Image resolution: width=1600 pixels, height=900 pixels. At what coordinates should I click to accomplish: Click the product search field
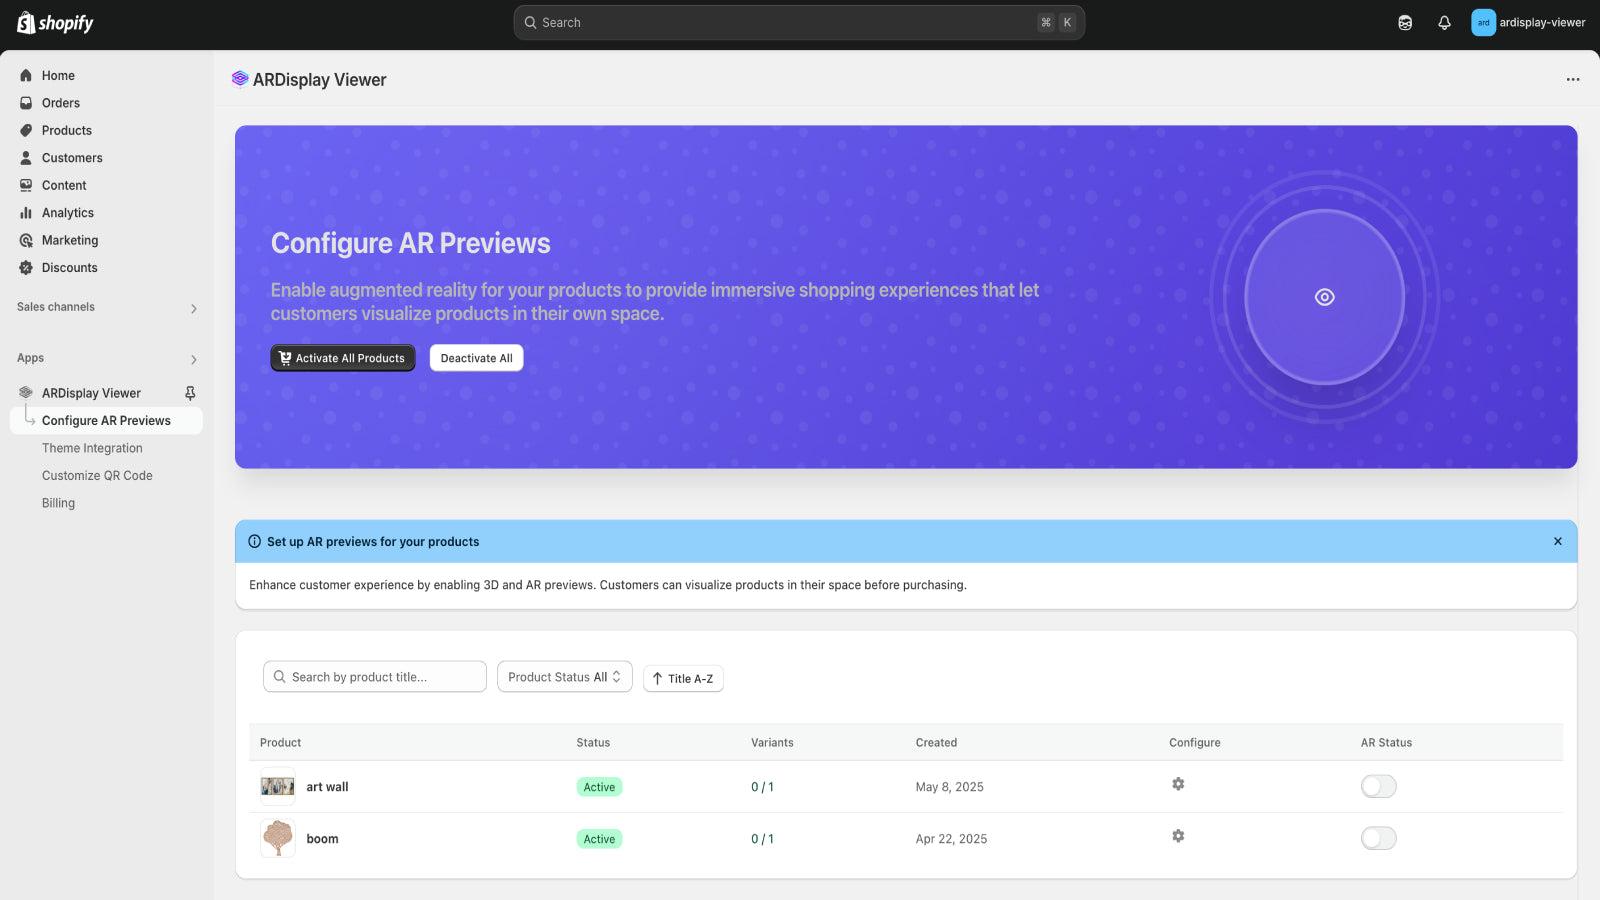tap(374, 676)
